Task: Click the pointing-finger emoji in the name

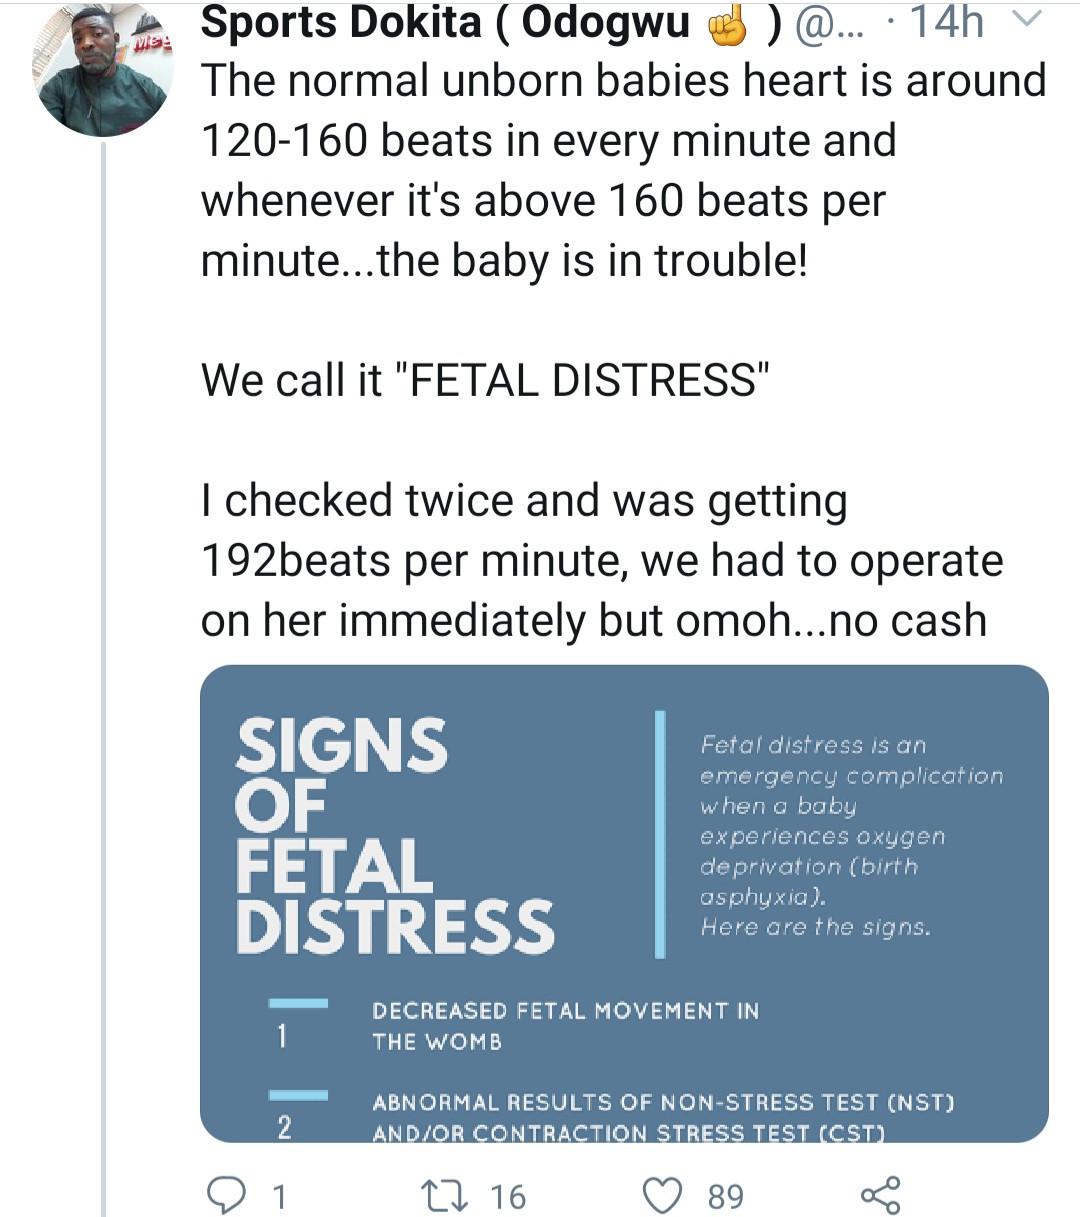Action: pos(728,24)
